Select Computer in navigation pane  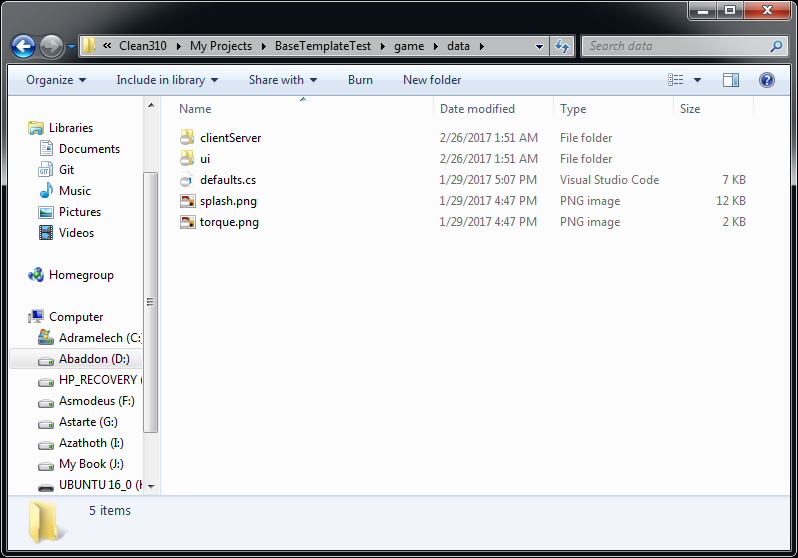point(76,317)
